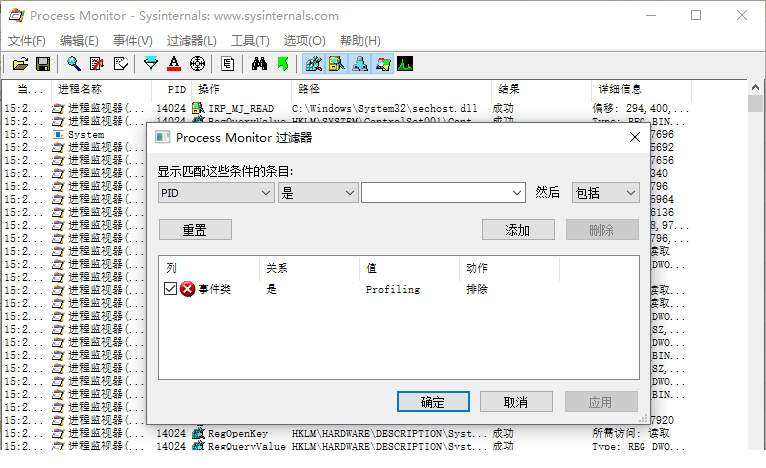
Task: Click the RegOpenKey operation text
Action: click(238, 433)
